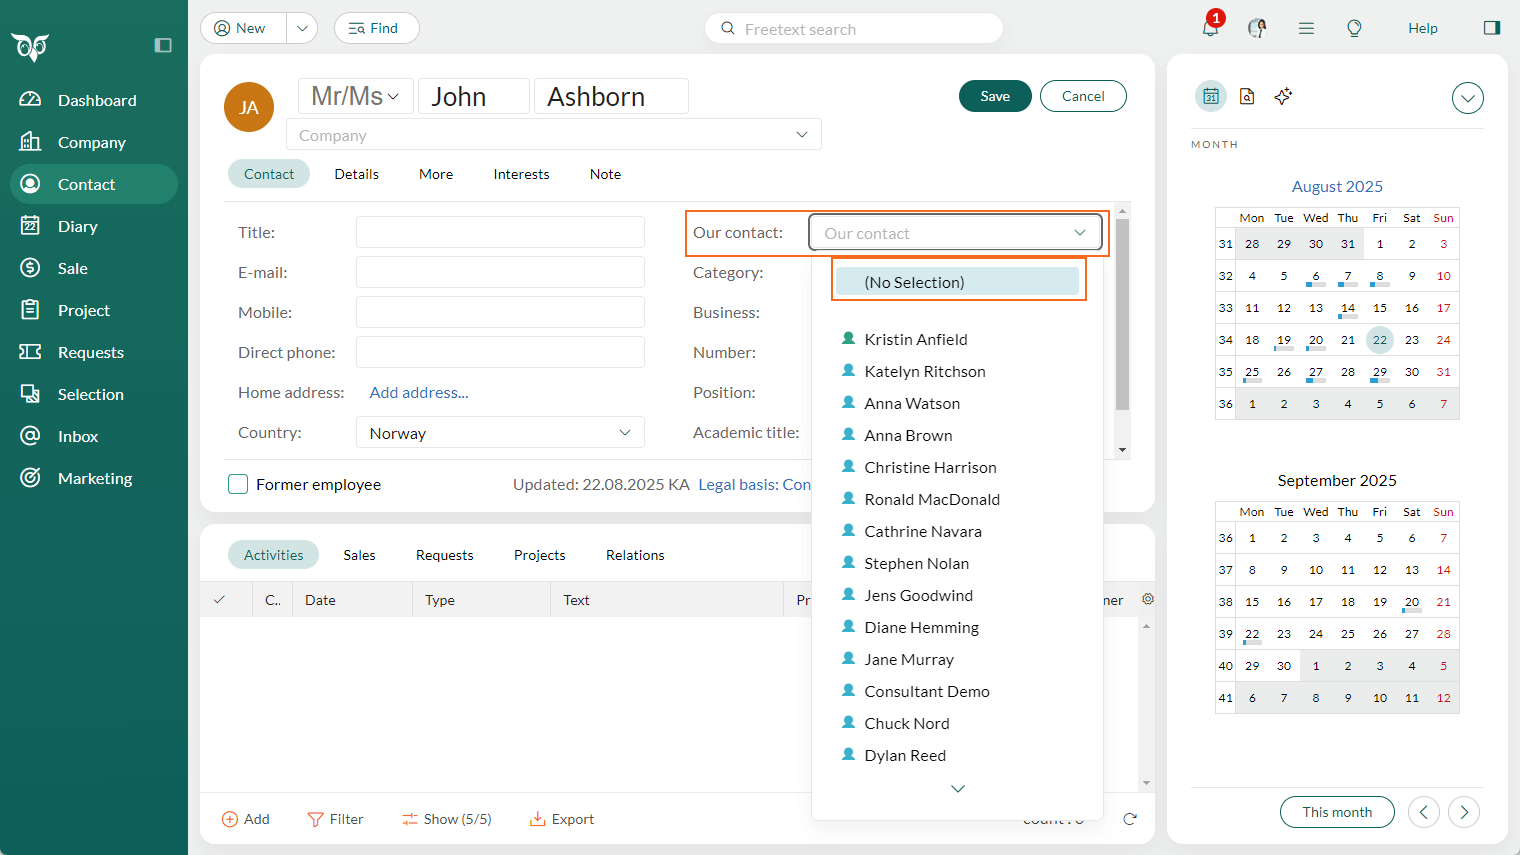The image size is (1520, 855).
Task: Collapse the side panel with the chevron
Action: point(1467,98)
